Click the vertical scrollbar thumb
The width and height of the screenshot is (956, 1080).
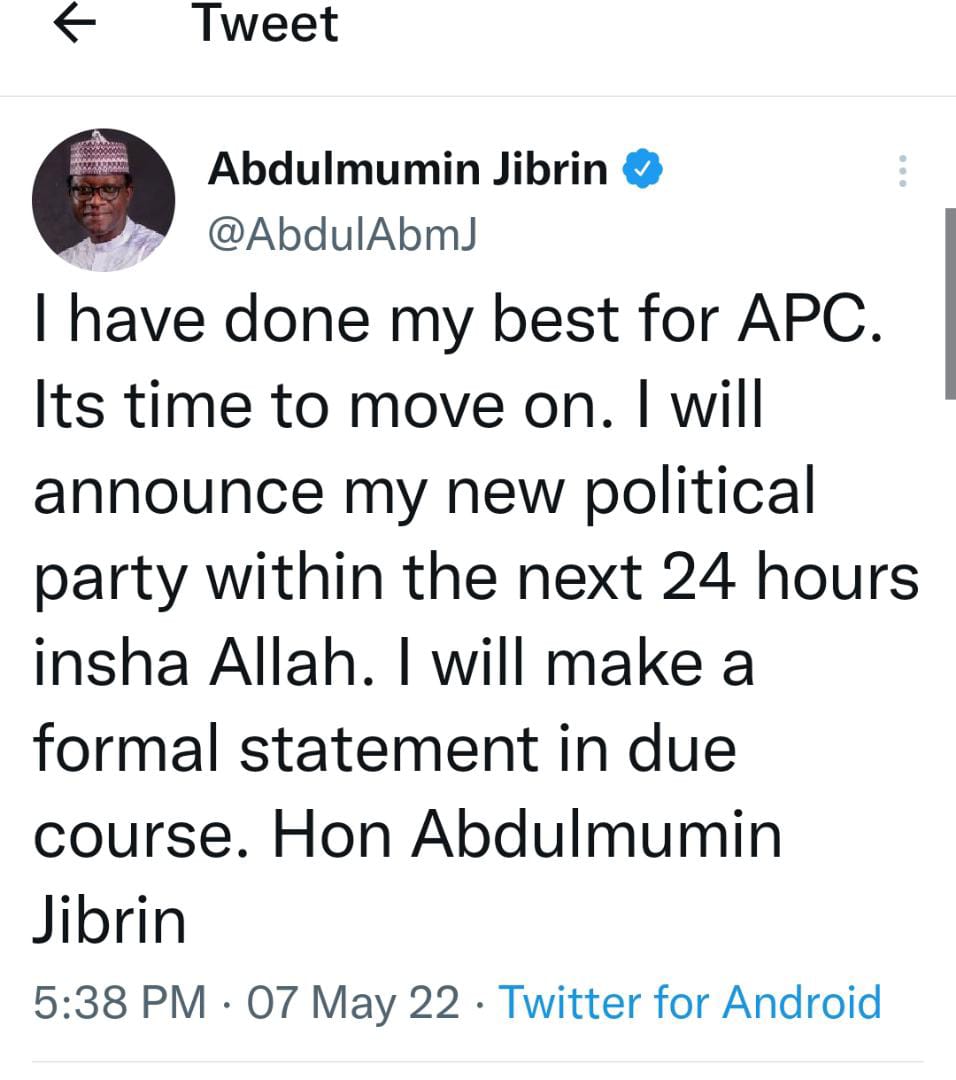pos(949,303)
